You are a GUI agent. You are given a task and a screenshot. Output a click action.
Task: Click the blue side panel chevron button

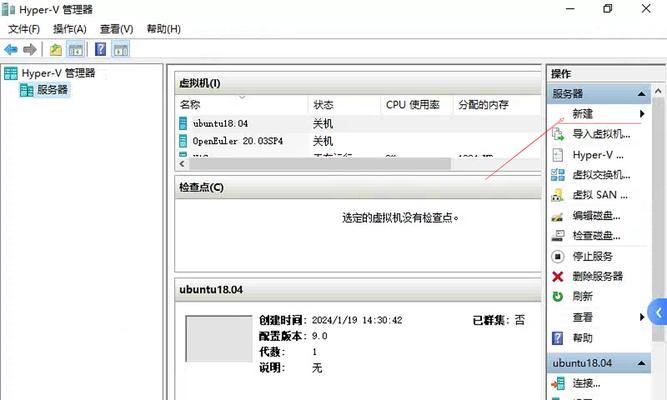coord(658,313)
